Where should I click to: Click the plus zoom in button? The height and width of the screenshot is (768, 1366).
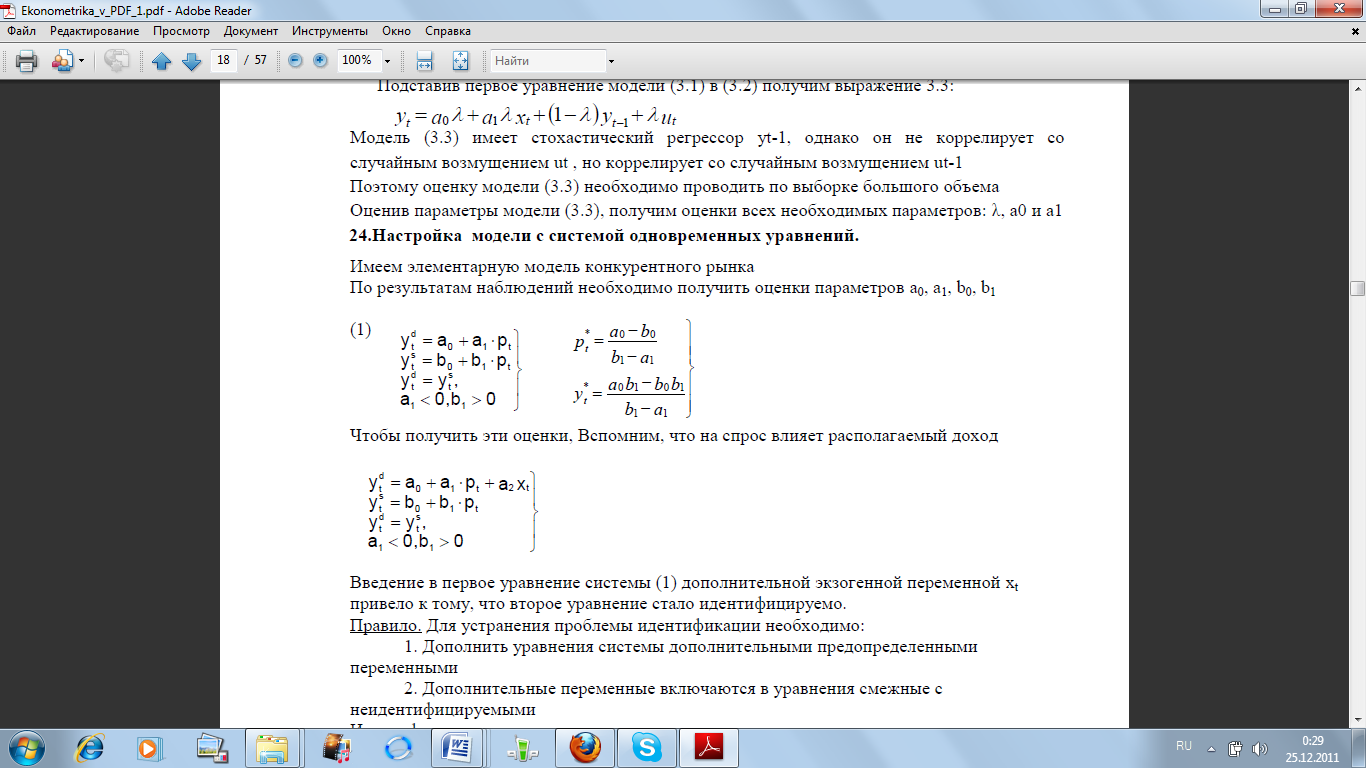tap(320, 61)
